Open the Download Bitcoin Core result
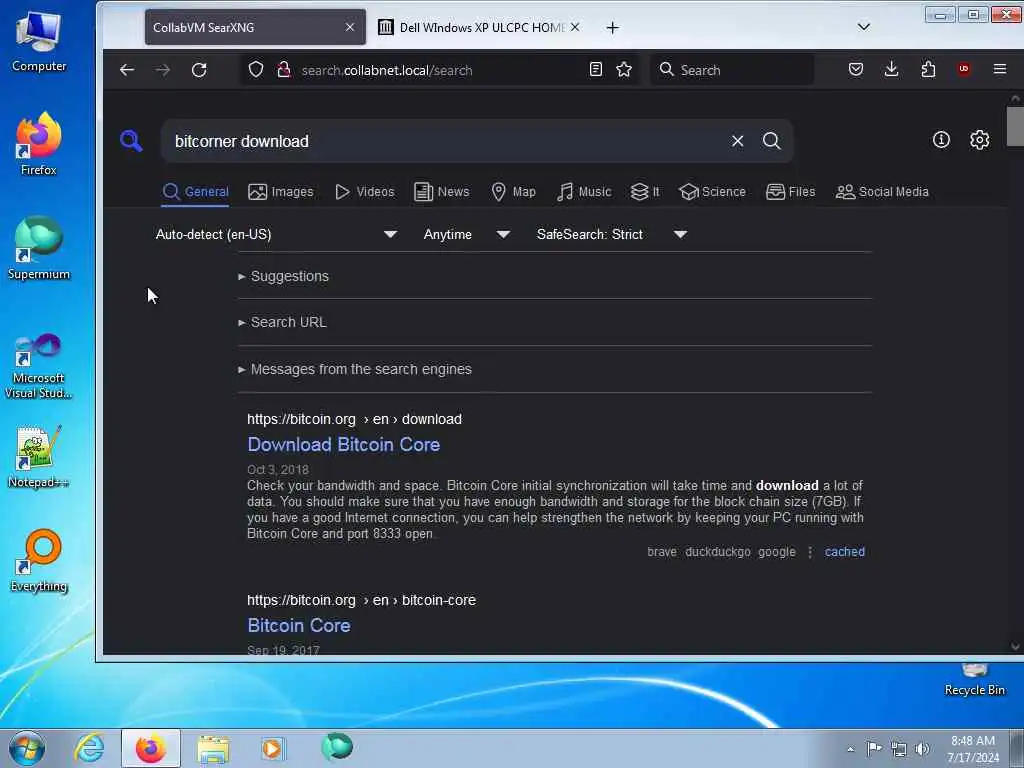Screen dimensions: 1024x768 [344, 445]
